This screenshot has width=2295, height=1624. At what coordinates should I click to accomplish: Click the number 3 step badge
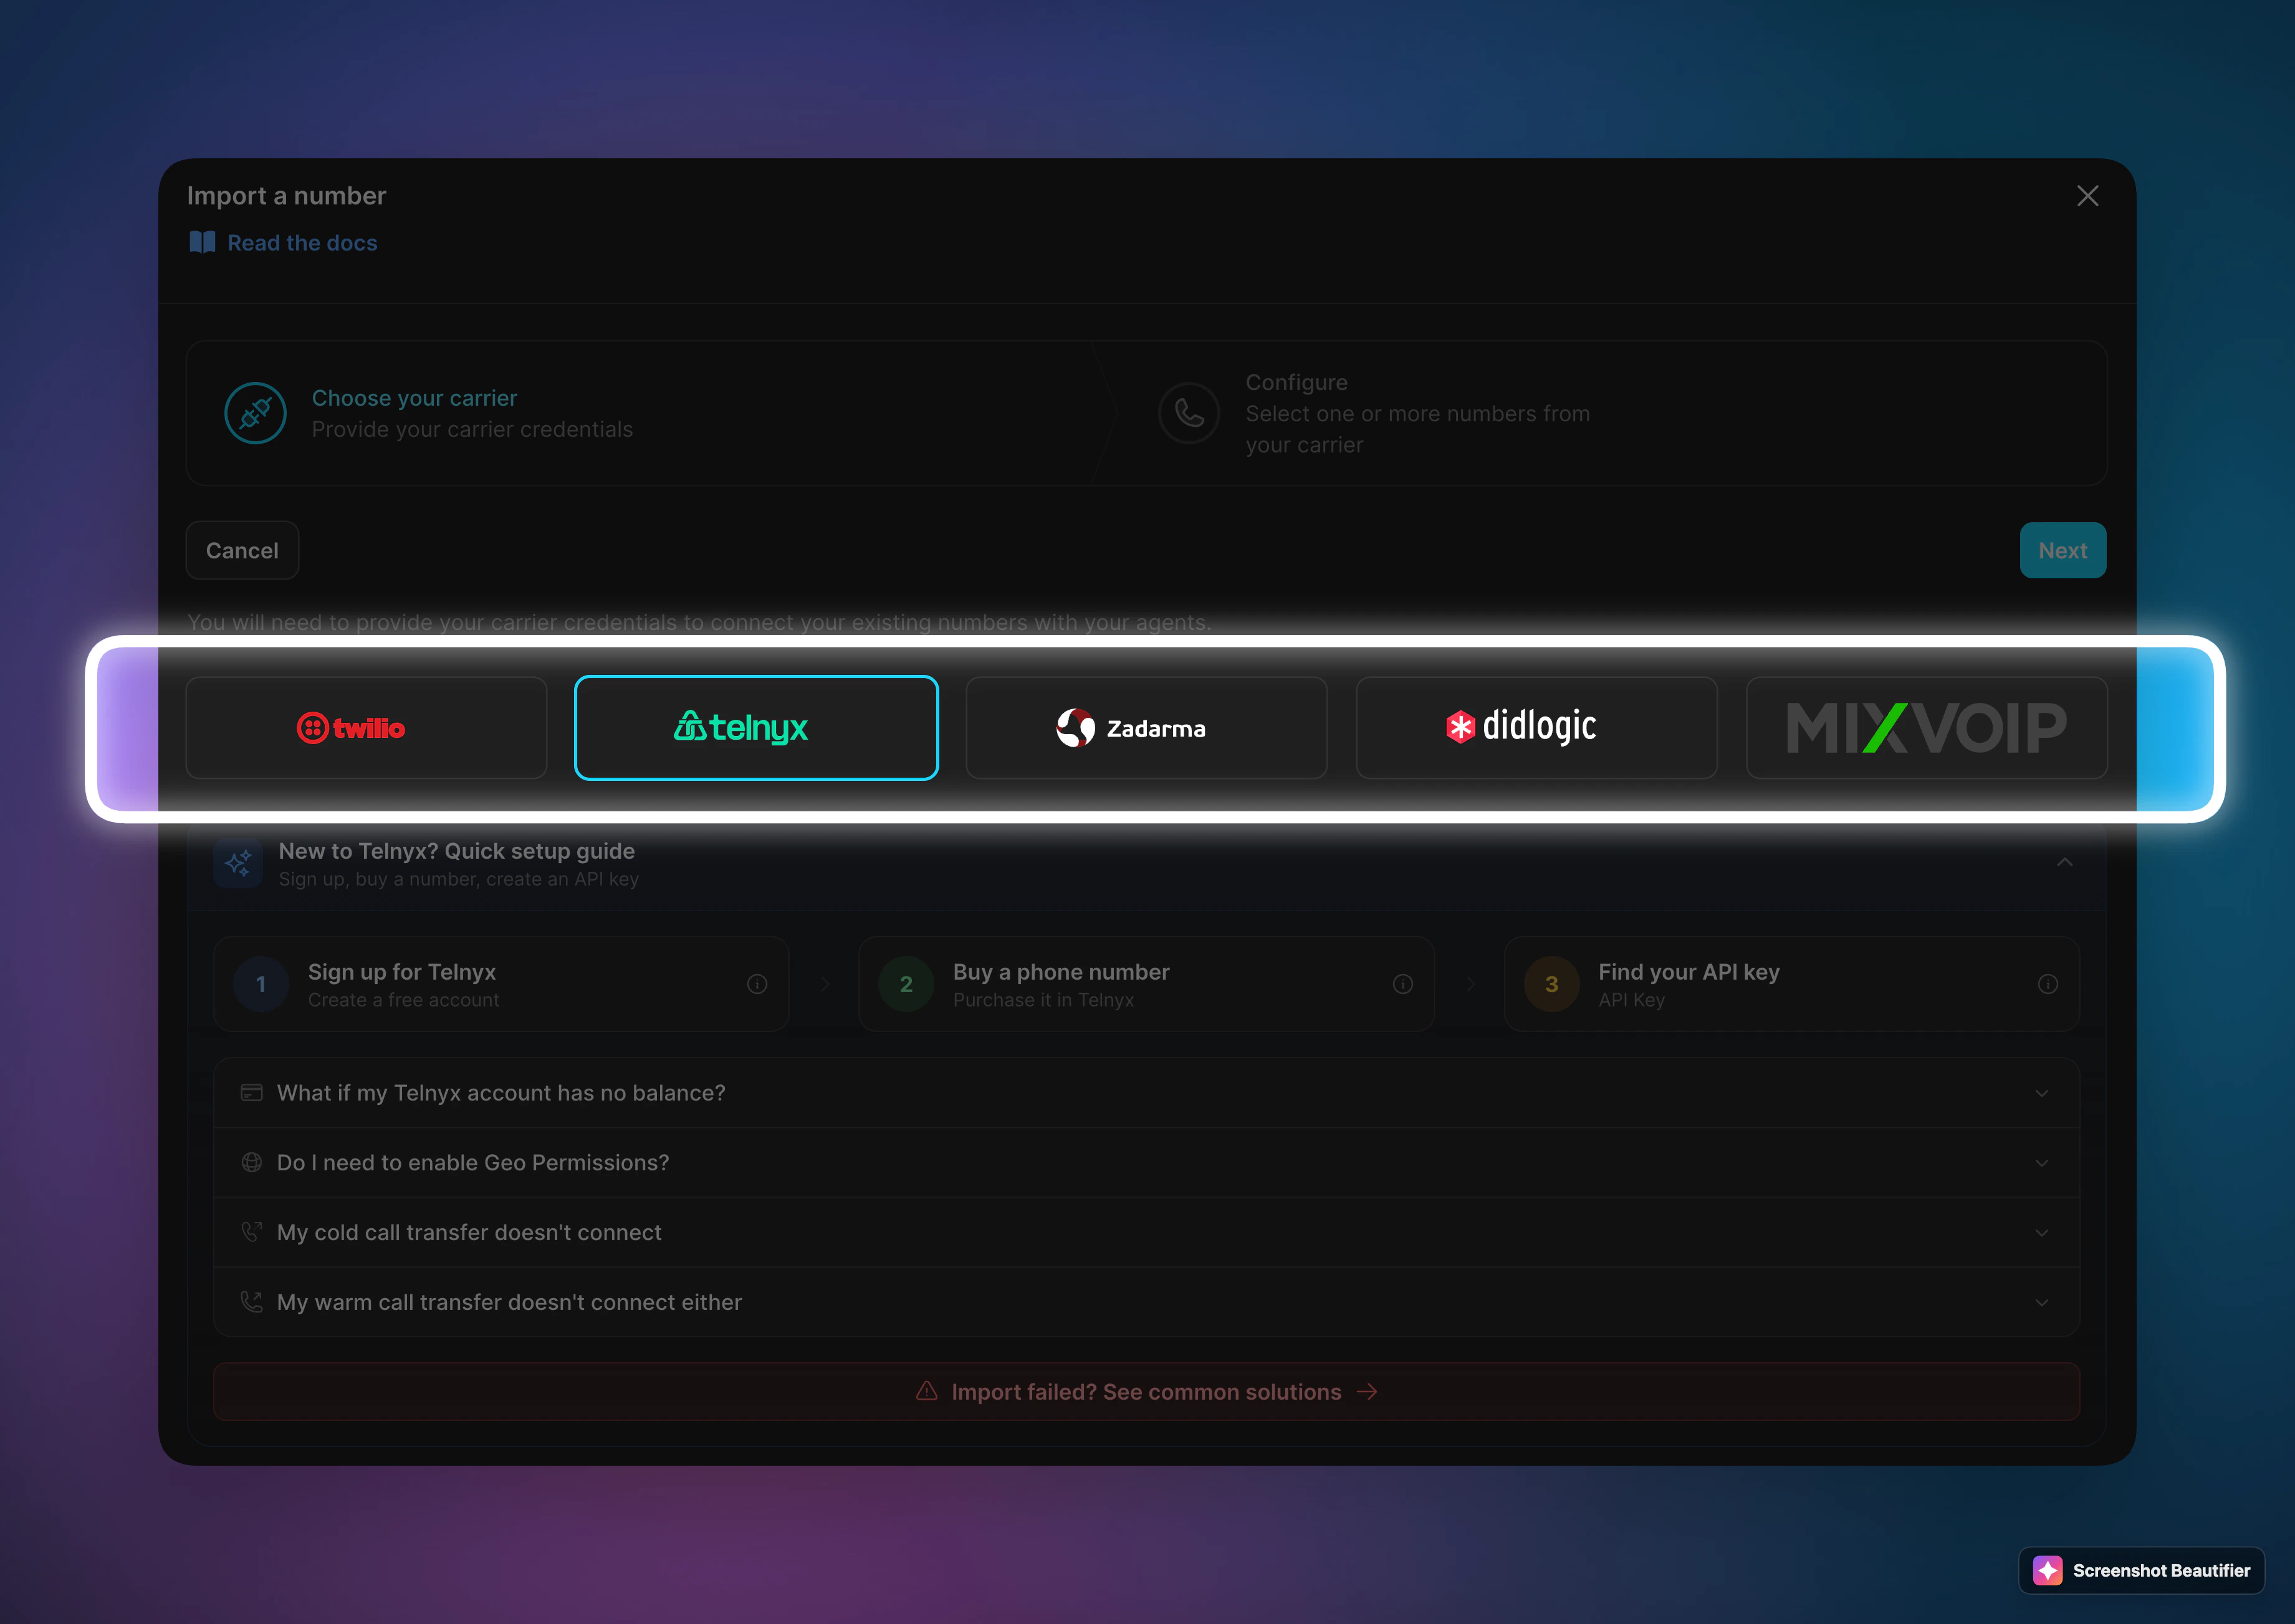(1552, 984)
